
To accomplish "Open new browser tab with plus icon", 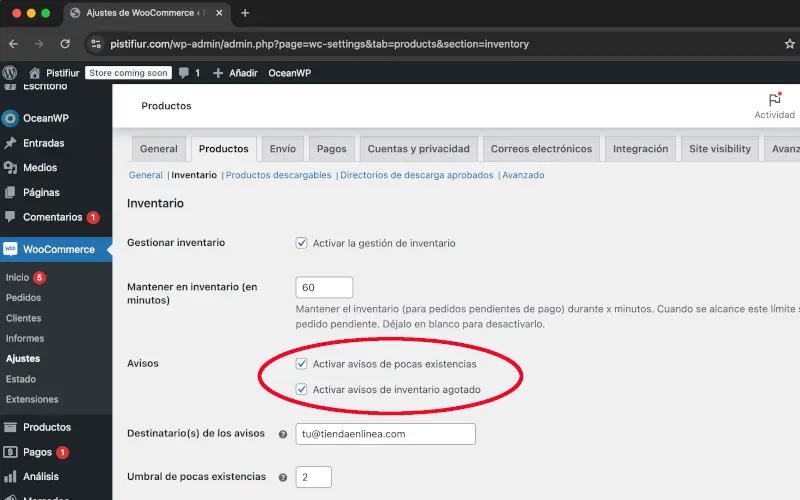I will 245,13.
